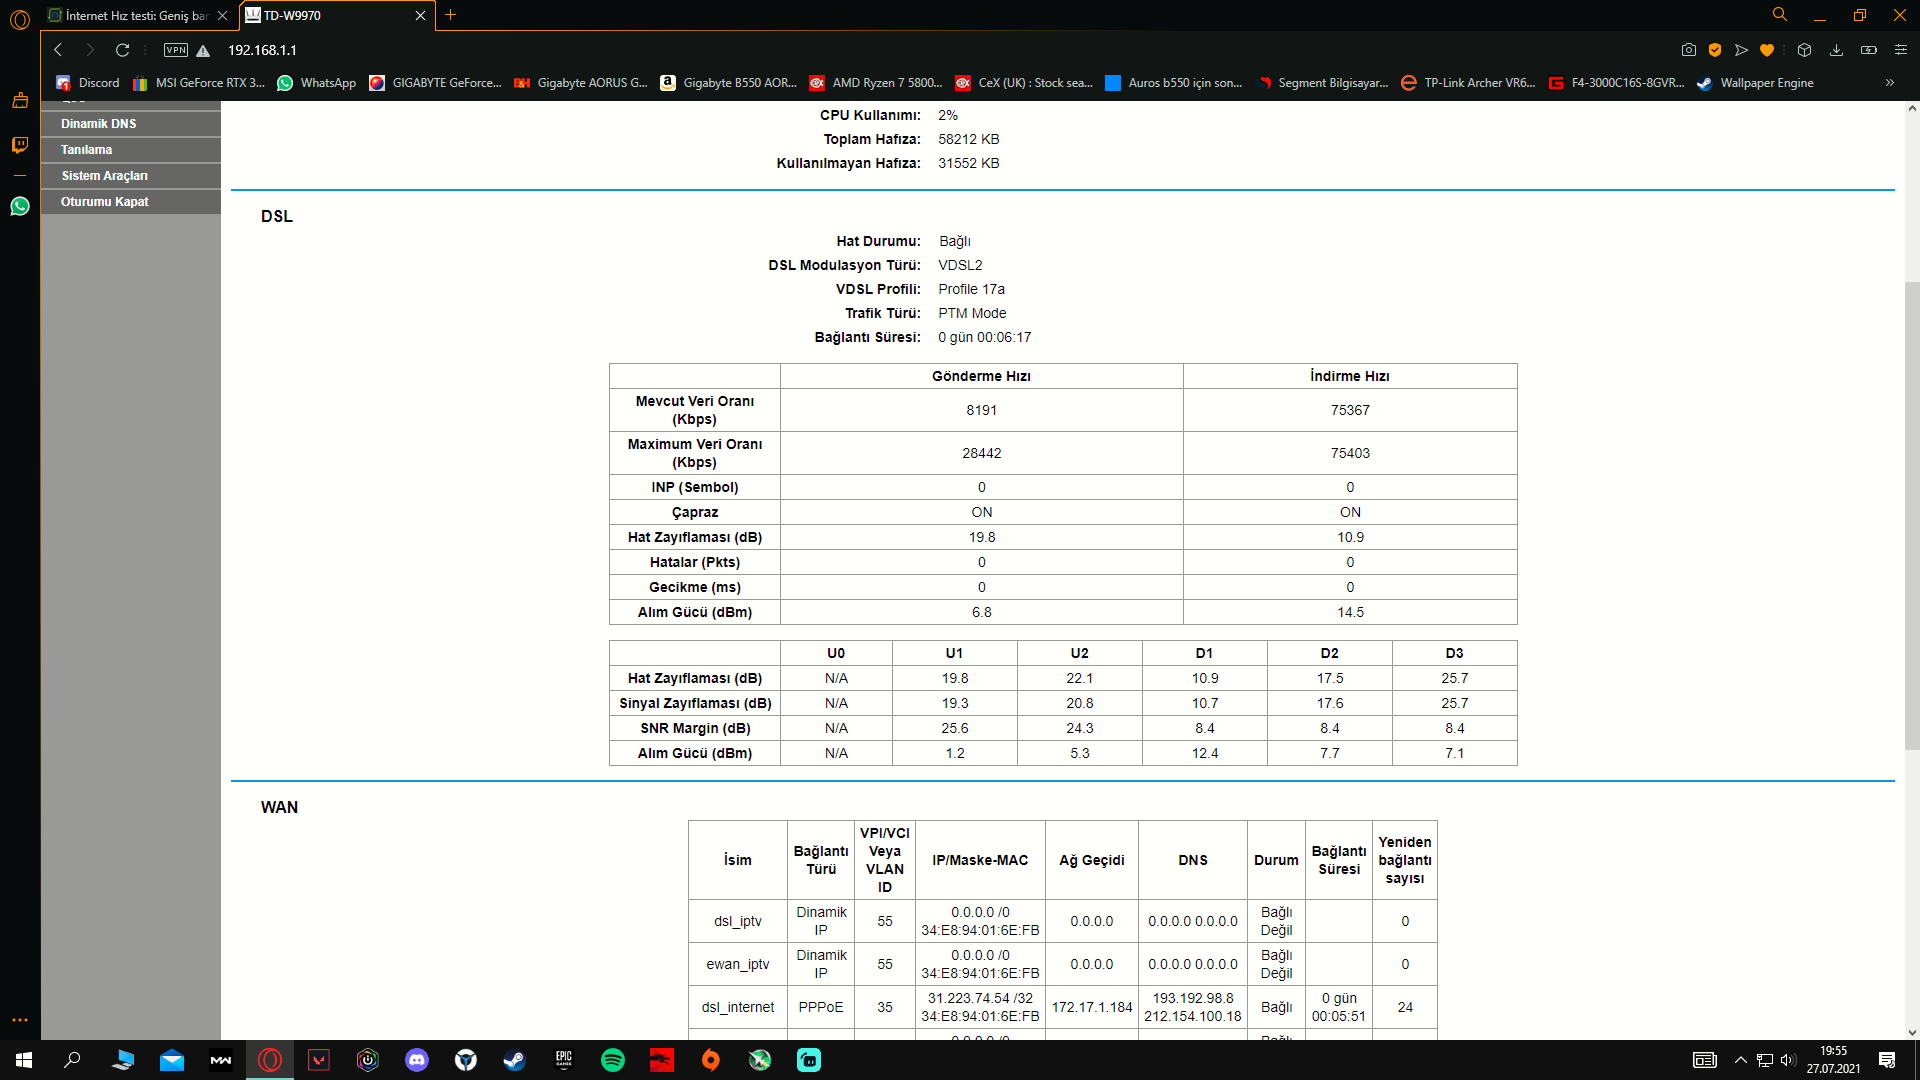Switch to Internet Hız testi tab
The width and height of the screenshot is (1920, 1080).
[128, 15]
